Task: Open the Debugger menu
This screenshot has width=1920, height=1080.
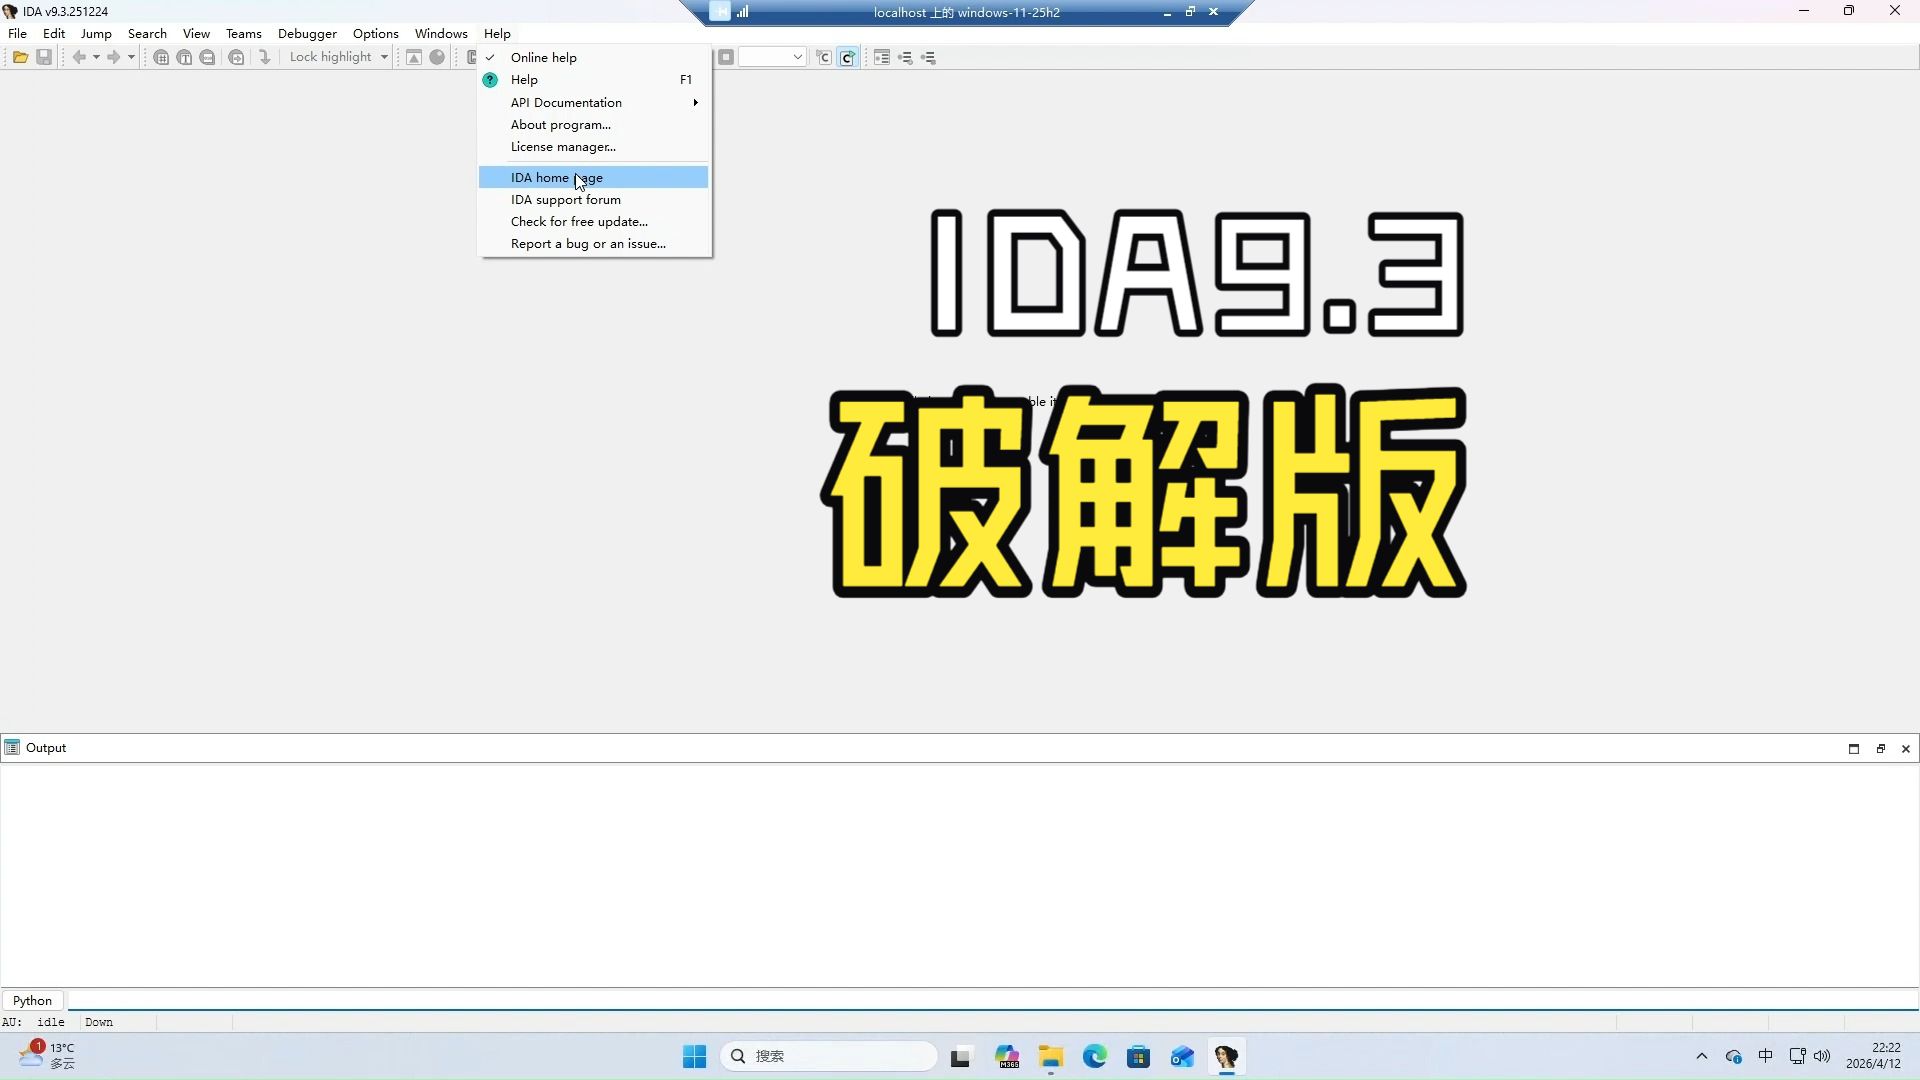Action: click(307, 33)
